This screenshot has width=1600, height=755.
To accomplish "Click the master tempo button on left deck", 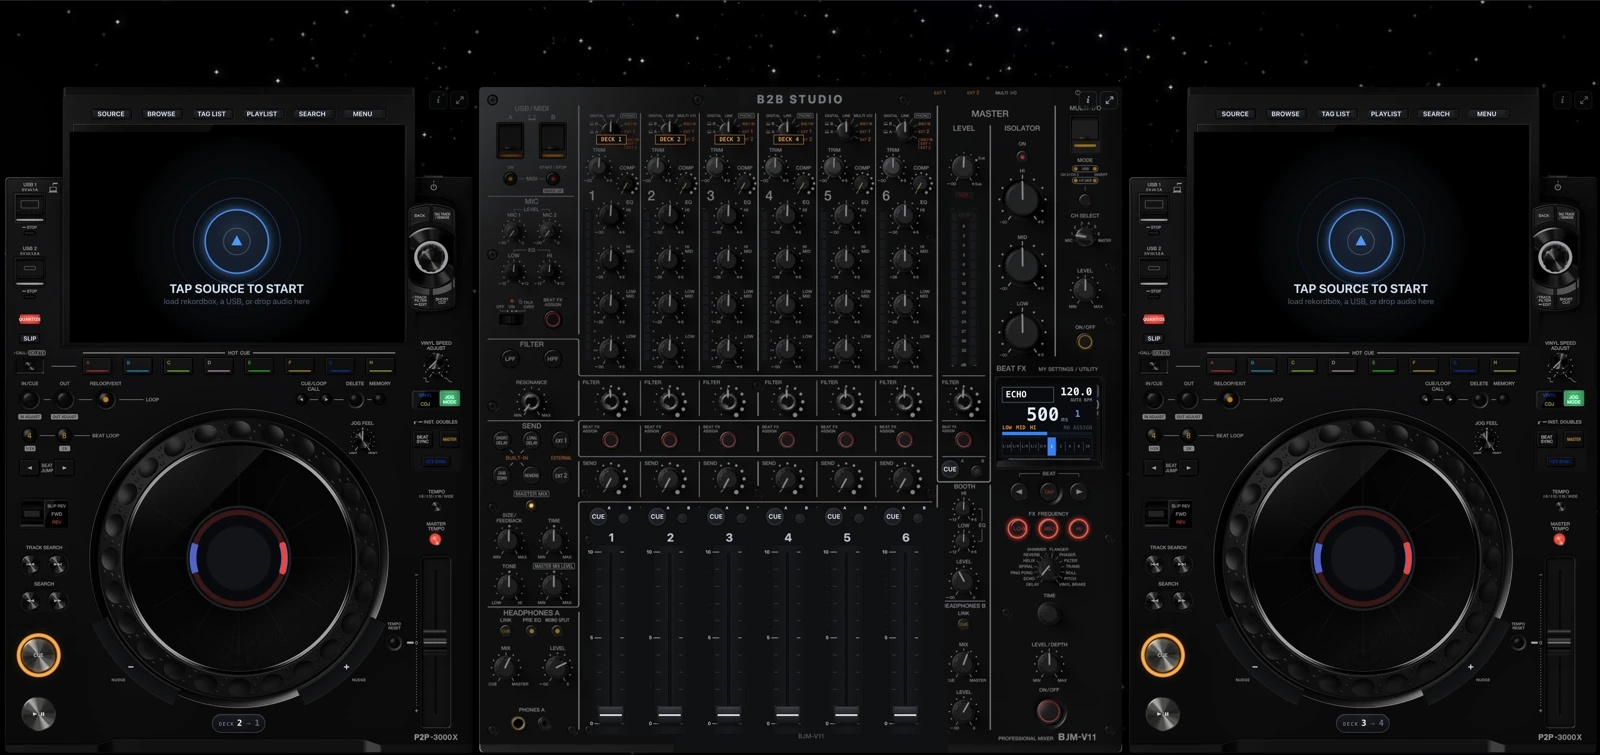I will coord(435,540).
